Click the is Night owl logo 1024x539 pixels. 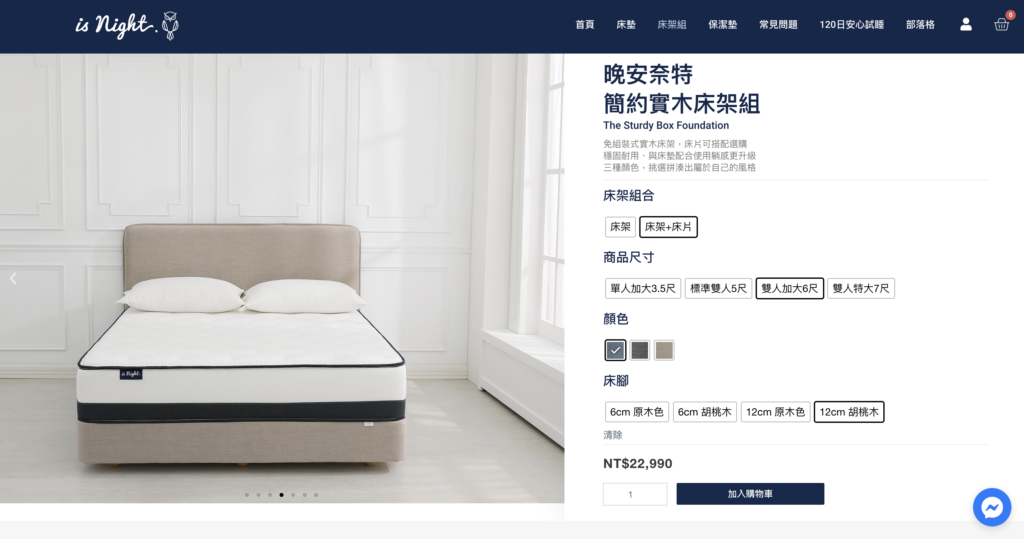click(x=127, y=26)
